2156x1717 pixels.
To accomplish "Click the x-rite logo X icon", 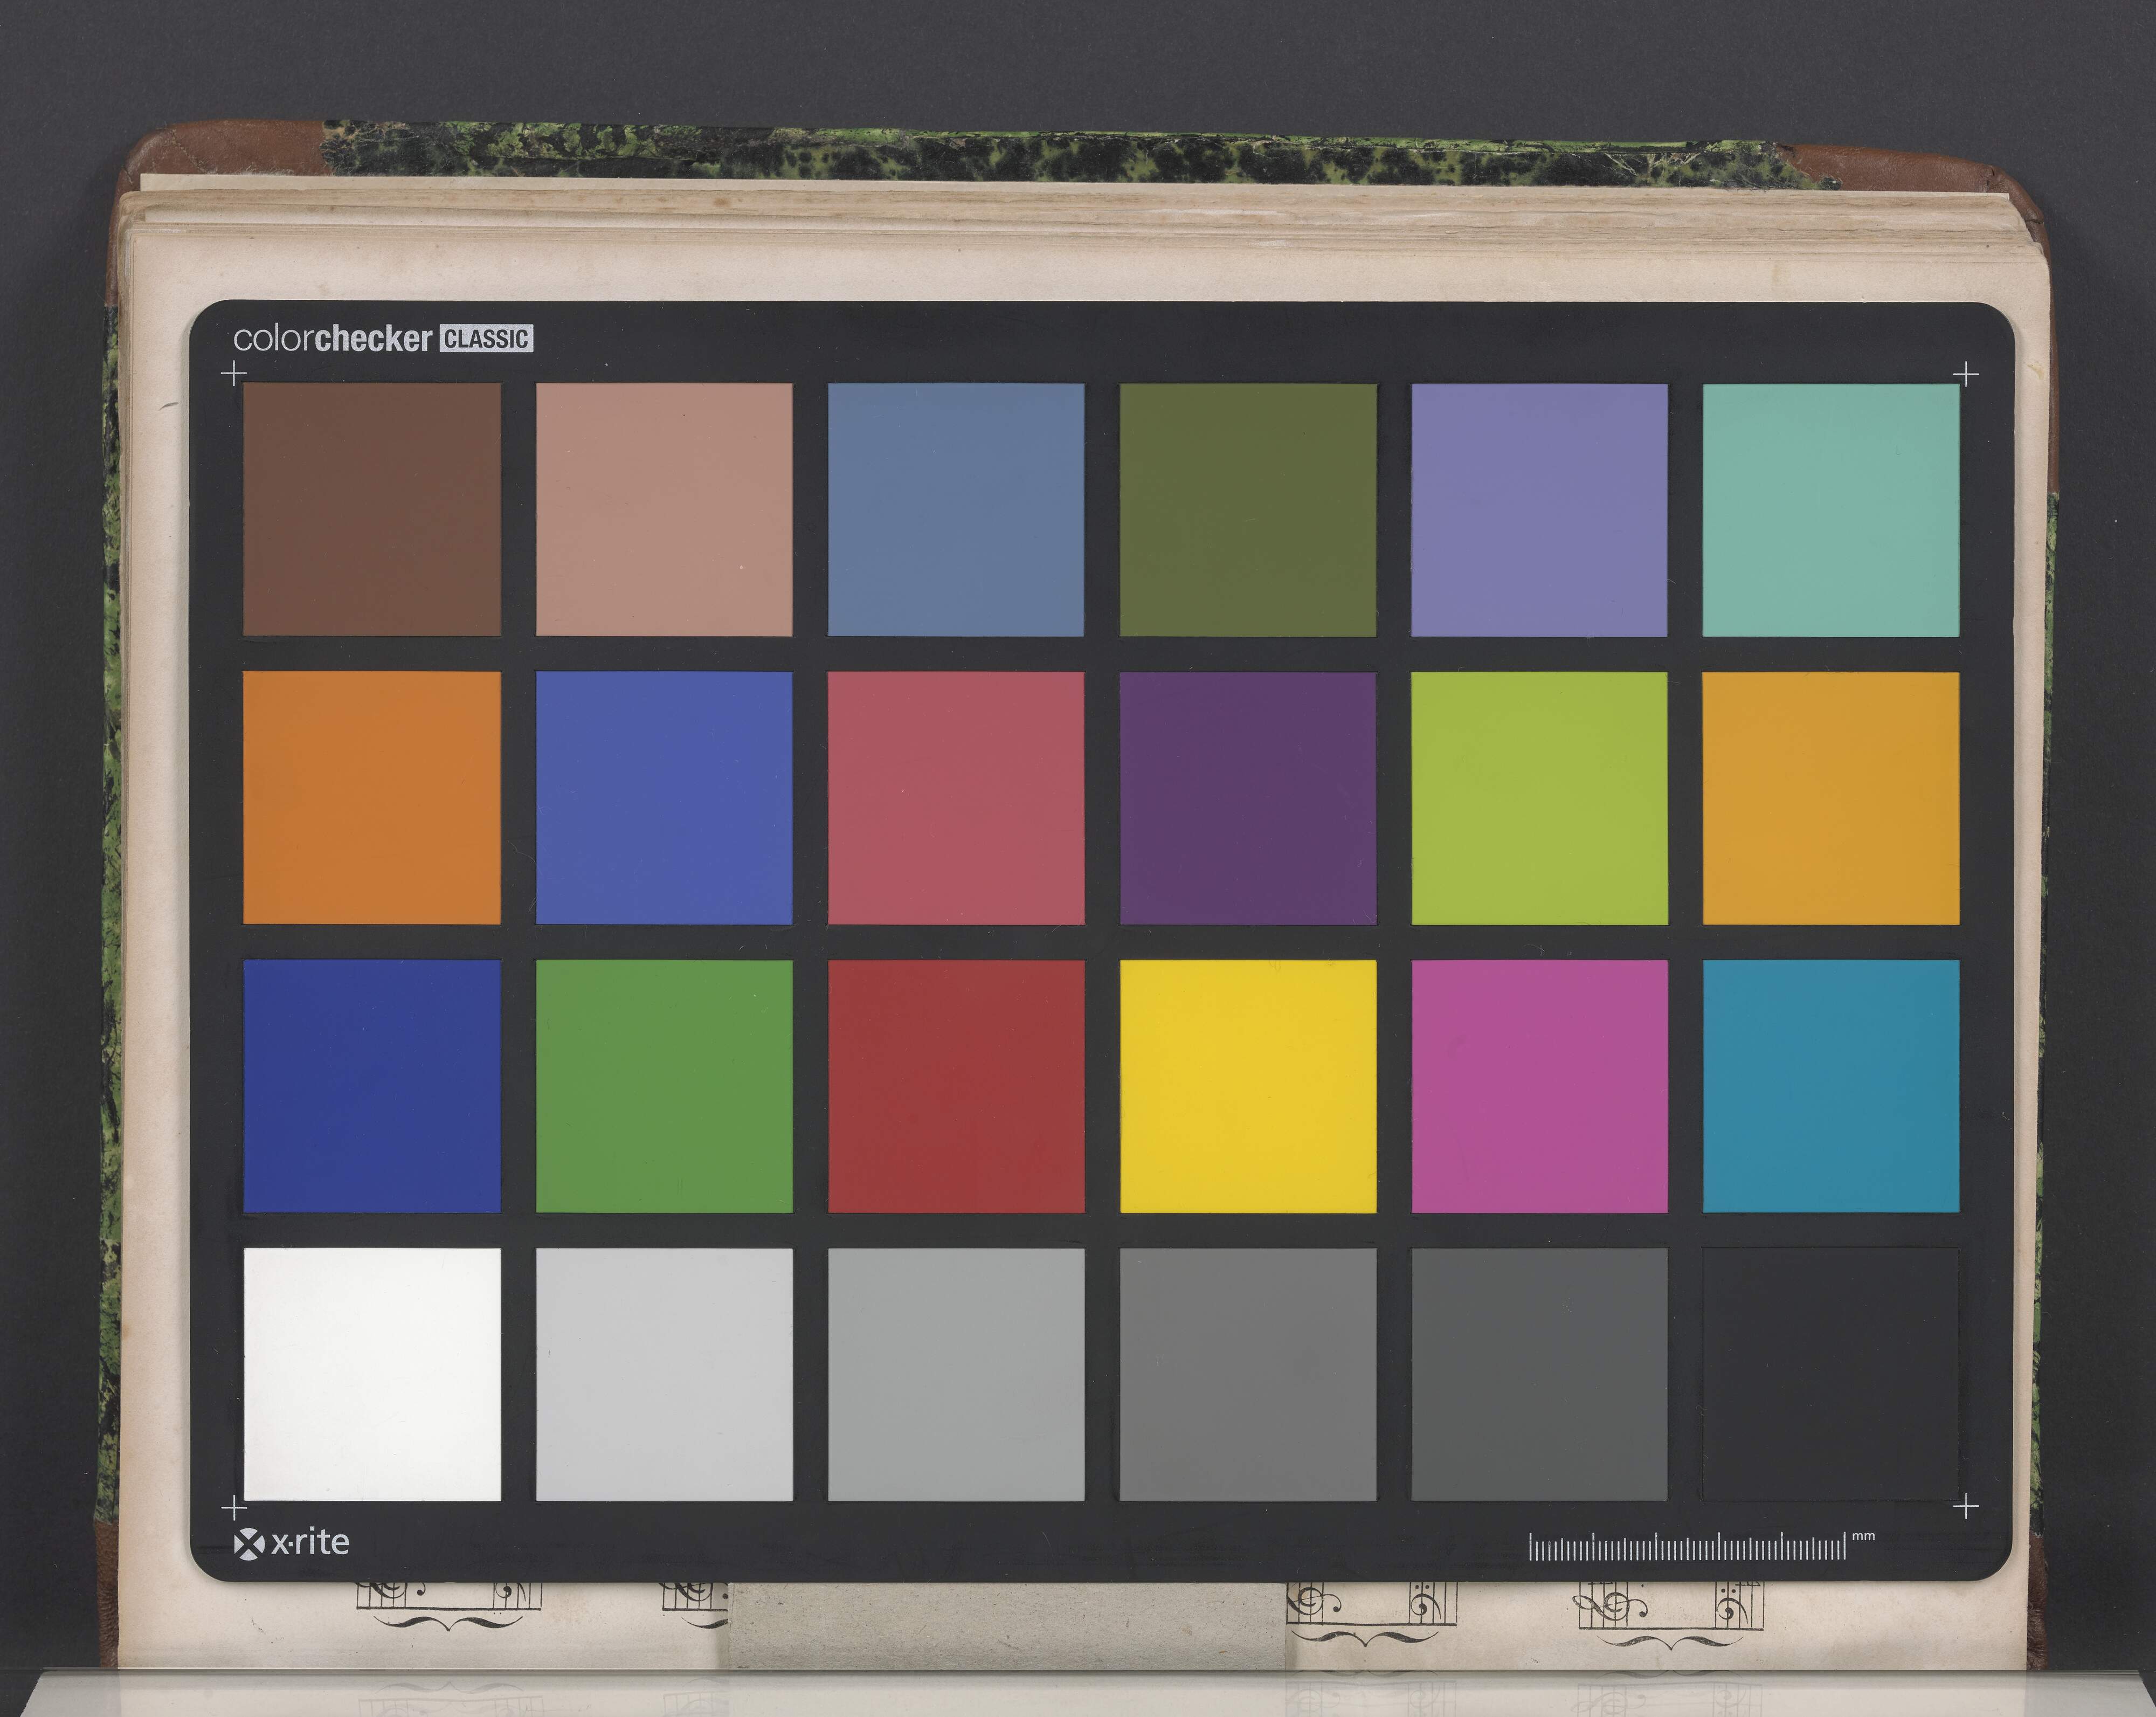I will (x=248, y=1544).
